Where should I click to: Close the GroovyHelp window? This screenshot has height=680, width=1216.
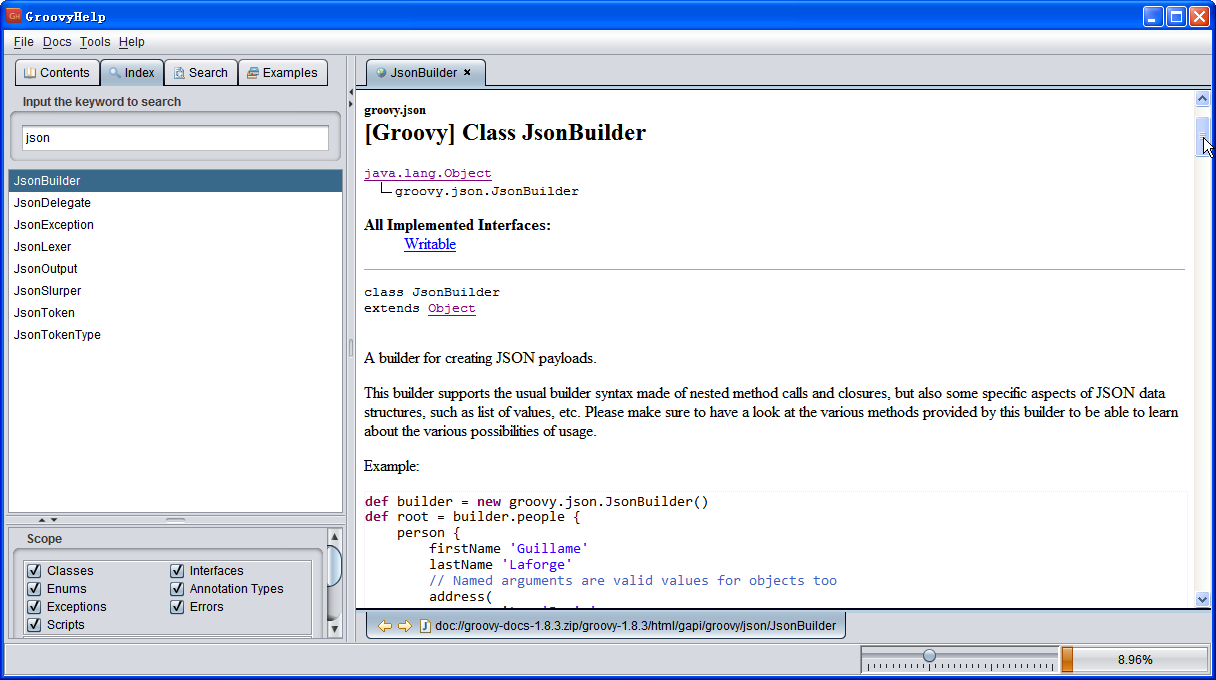click(x=1199, y=16)
